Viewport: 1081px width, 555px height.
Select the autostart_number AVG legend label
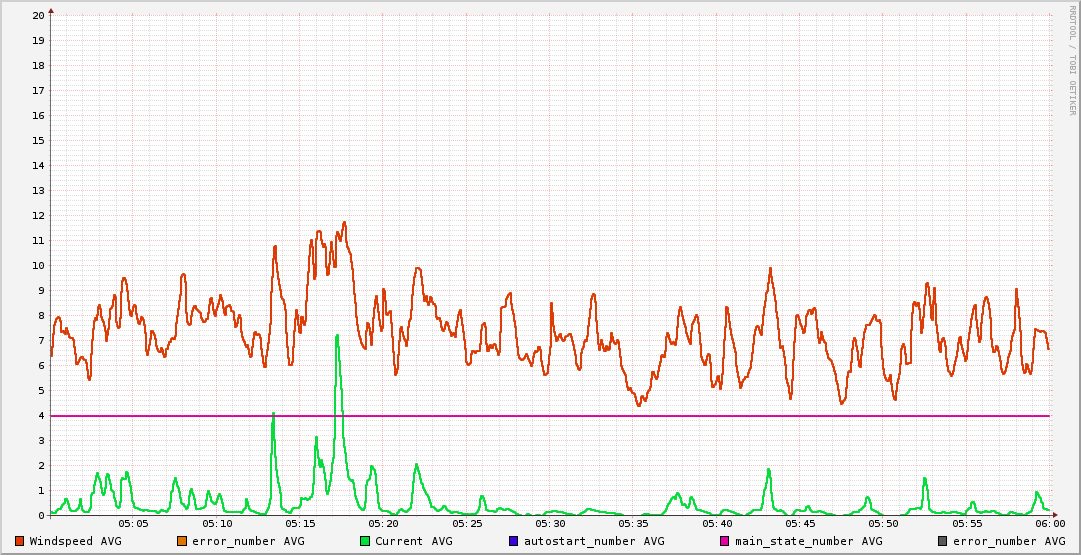tap(594, 541)
